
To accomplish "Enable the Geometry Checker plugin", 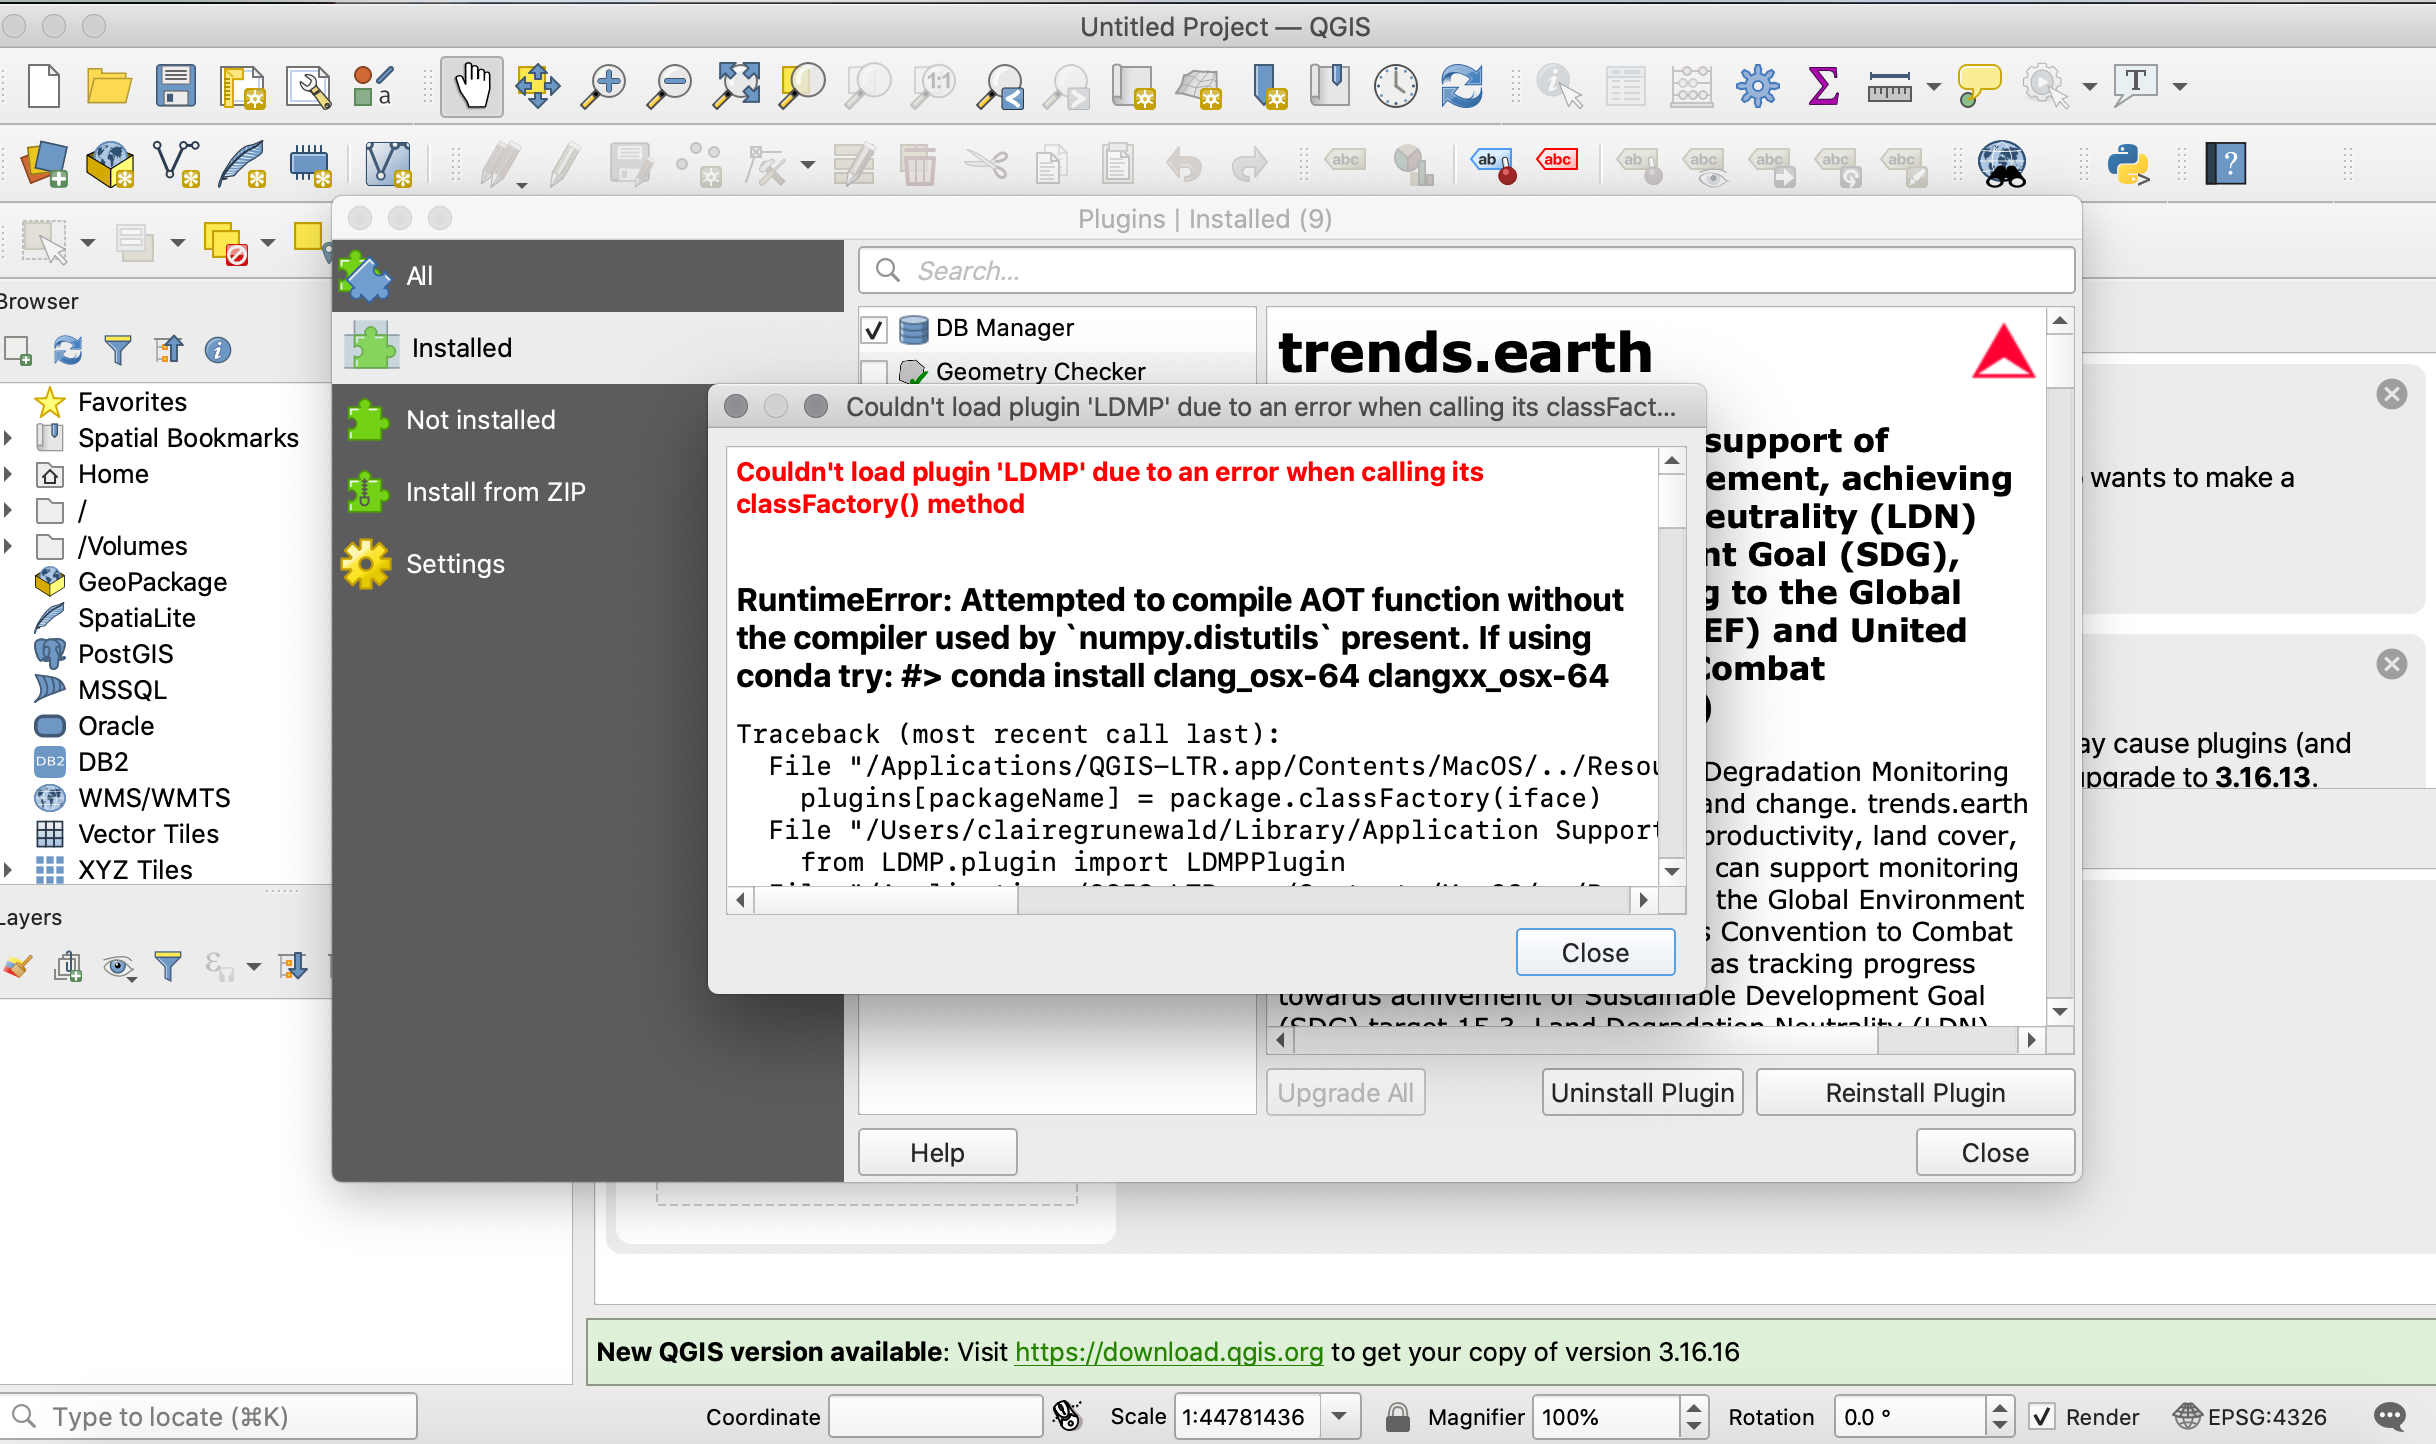I will [x=873, y=371].
